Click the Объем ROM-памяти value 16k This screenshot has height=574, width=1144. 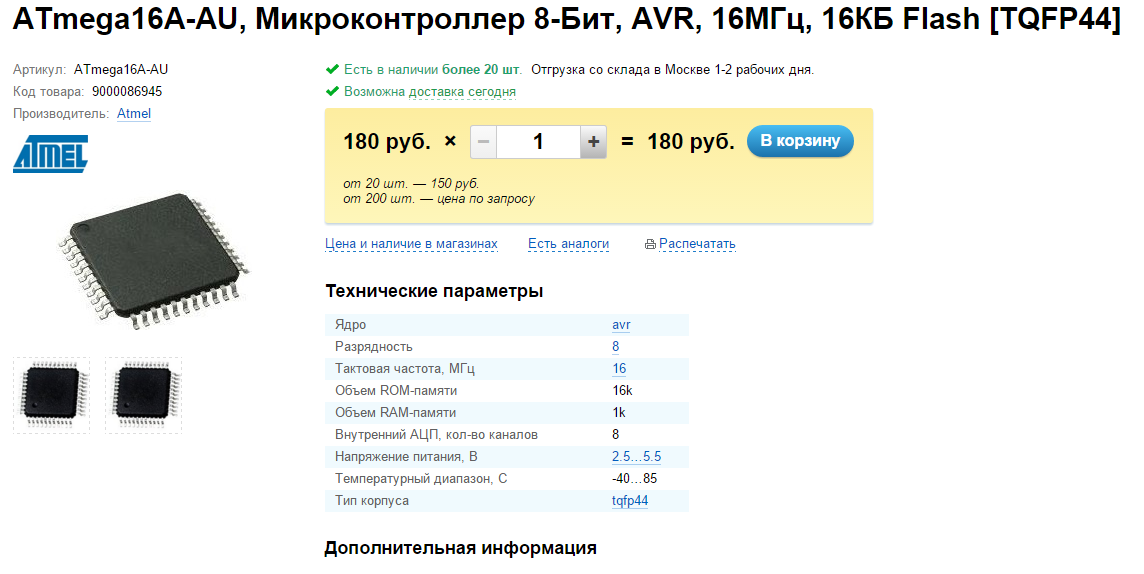[x=622, y=391]
